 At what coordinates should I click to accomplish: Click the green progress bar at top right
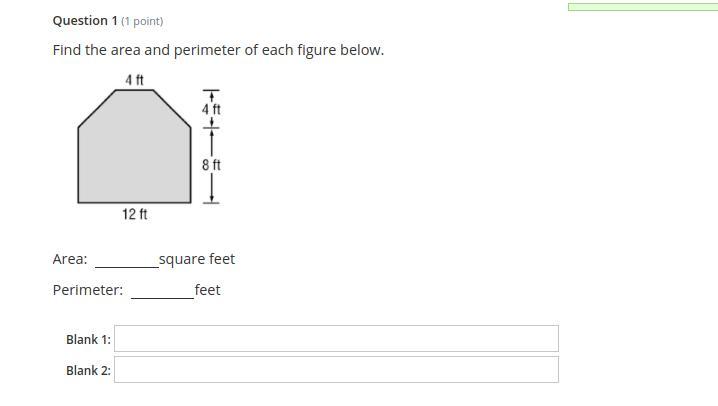pyautogui.click(x=642, y=6)
